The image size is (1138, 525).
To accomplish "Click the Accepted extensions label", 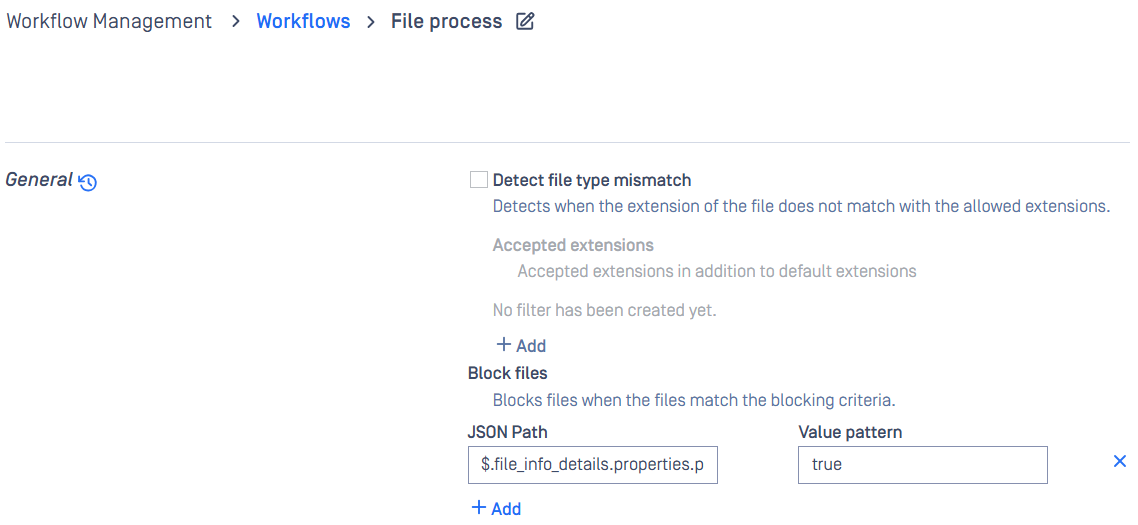I will [x=573, y=245].
